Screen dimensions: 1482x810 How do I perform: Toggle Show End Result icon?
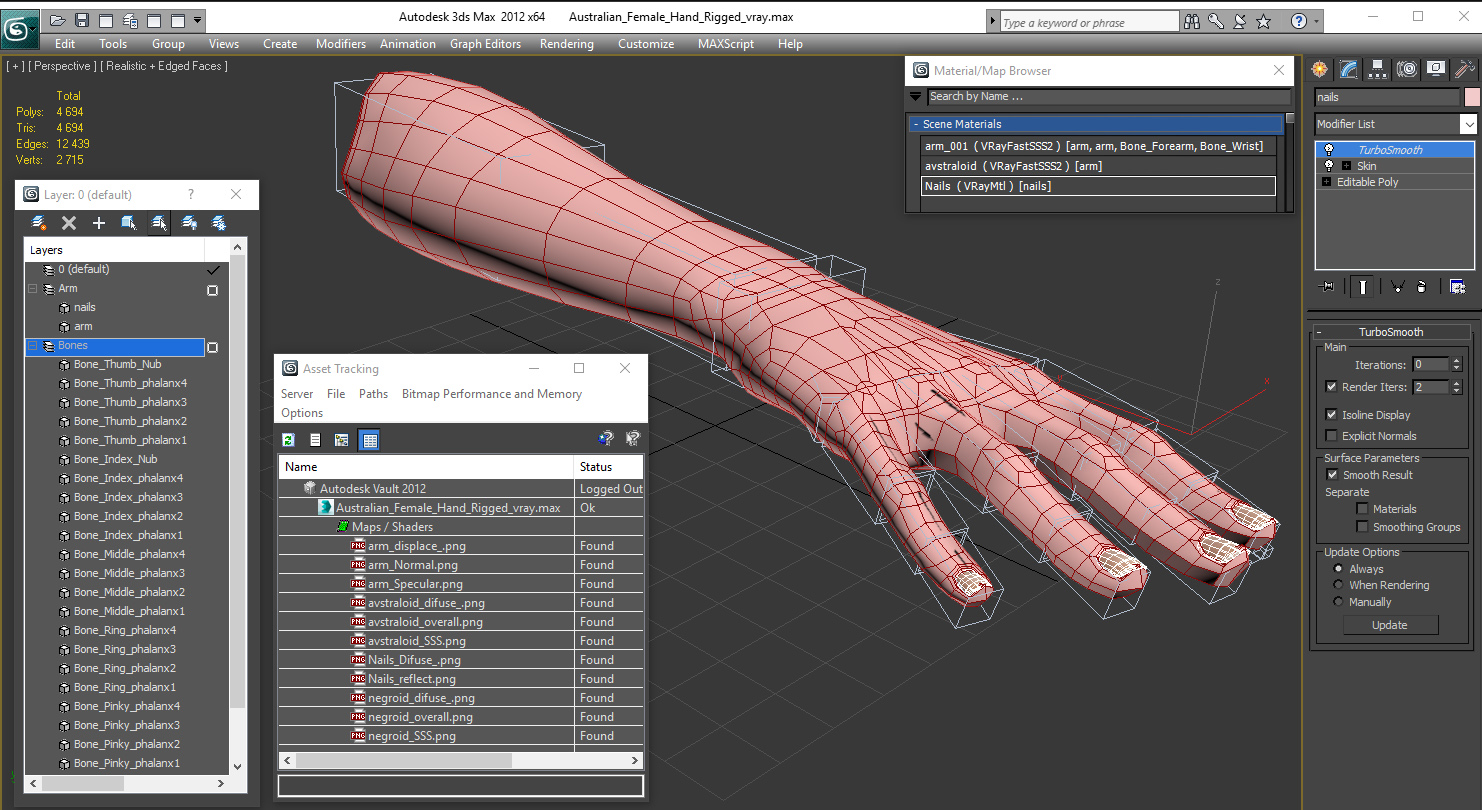click(1362, 287)
